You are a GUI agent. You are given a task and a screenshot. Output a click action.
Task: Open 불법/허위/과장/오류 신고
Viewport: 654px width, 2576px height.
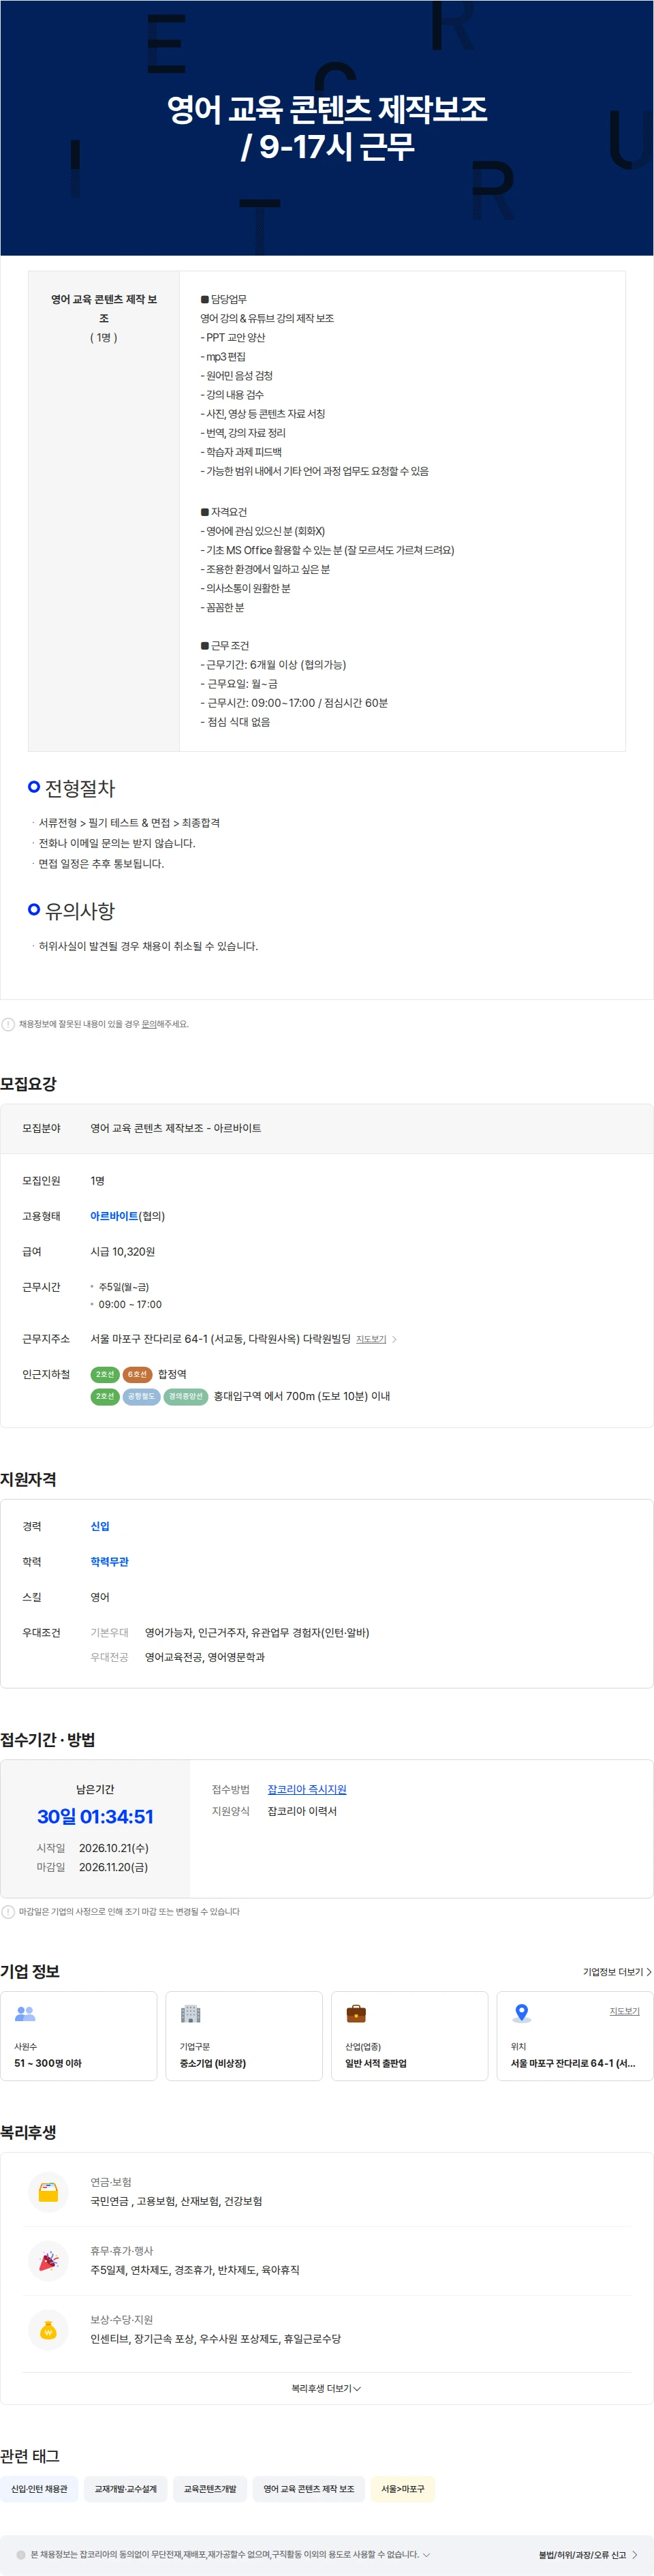(588, 2554)
